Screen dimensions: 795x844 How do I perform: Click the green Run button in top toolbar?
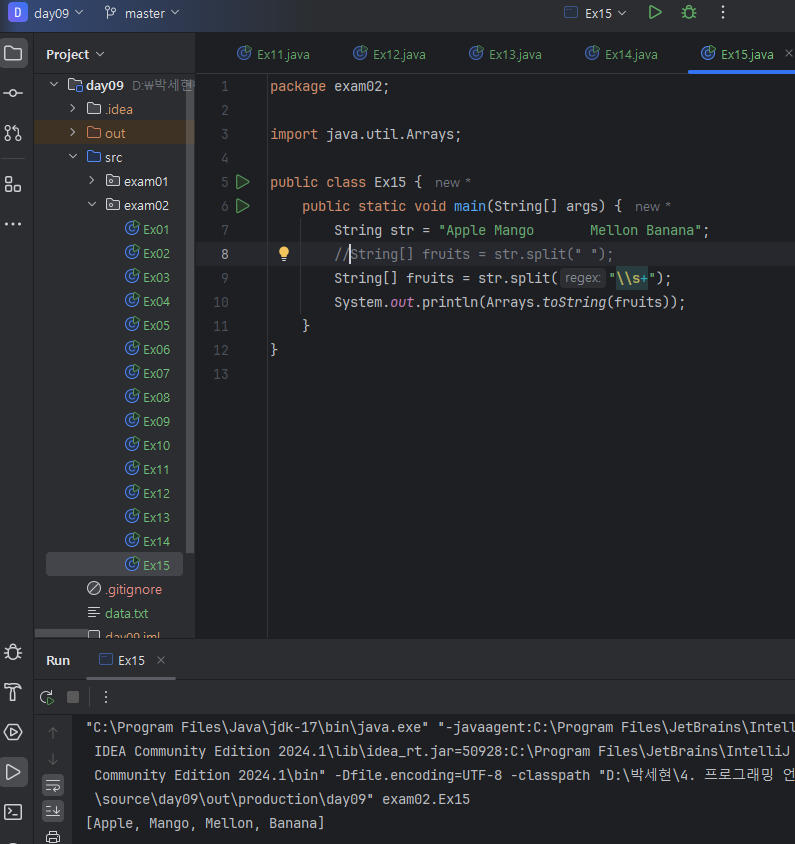(x=654, y=13)
